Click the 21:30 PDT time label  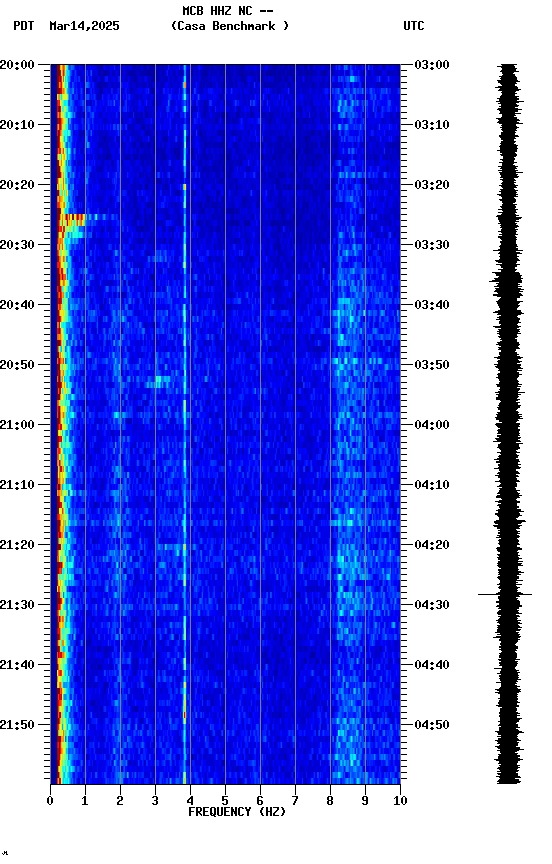point(17,606)
